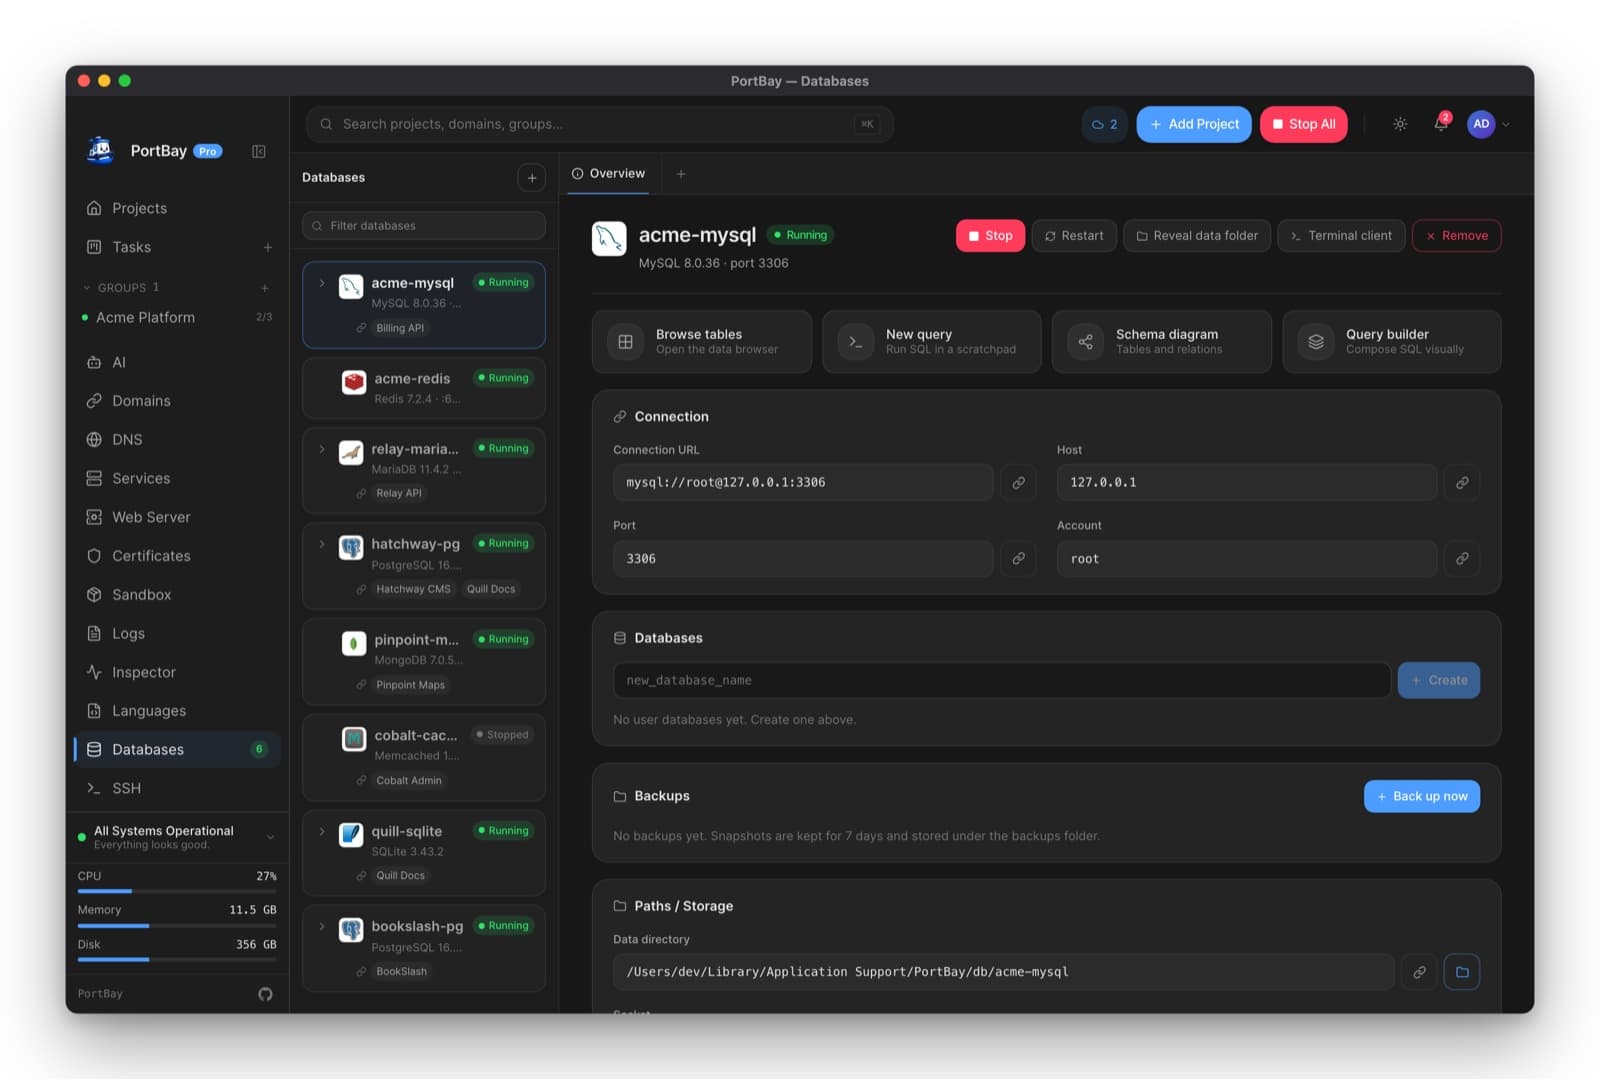Image resolution: width=1600 pixels, height=1079 pixels.
Task: Go to Projects in sidebar
Action: (x=177, y=208)
